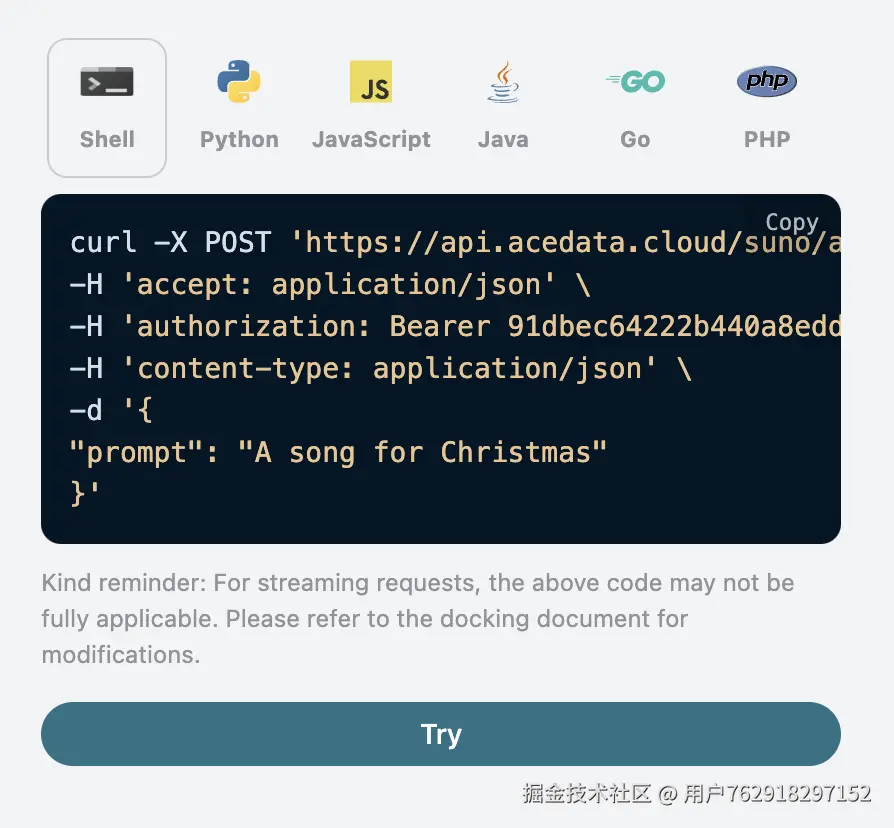This screenshot has width=894, height=828.
Task: Switch to the Go tab label
Action: (x=635, y=139)
